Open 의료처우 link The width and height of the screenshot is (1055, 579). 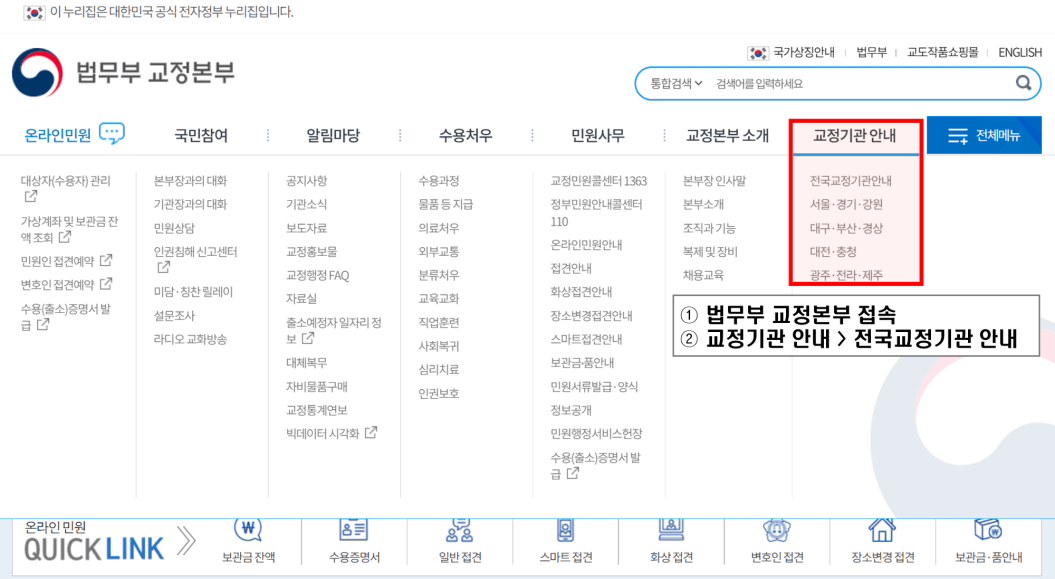pyautogui.click(x=438, y=228)
